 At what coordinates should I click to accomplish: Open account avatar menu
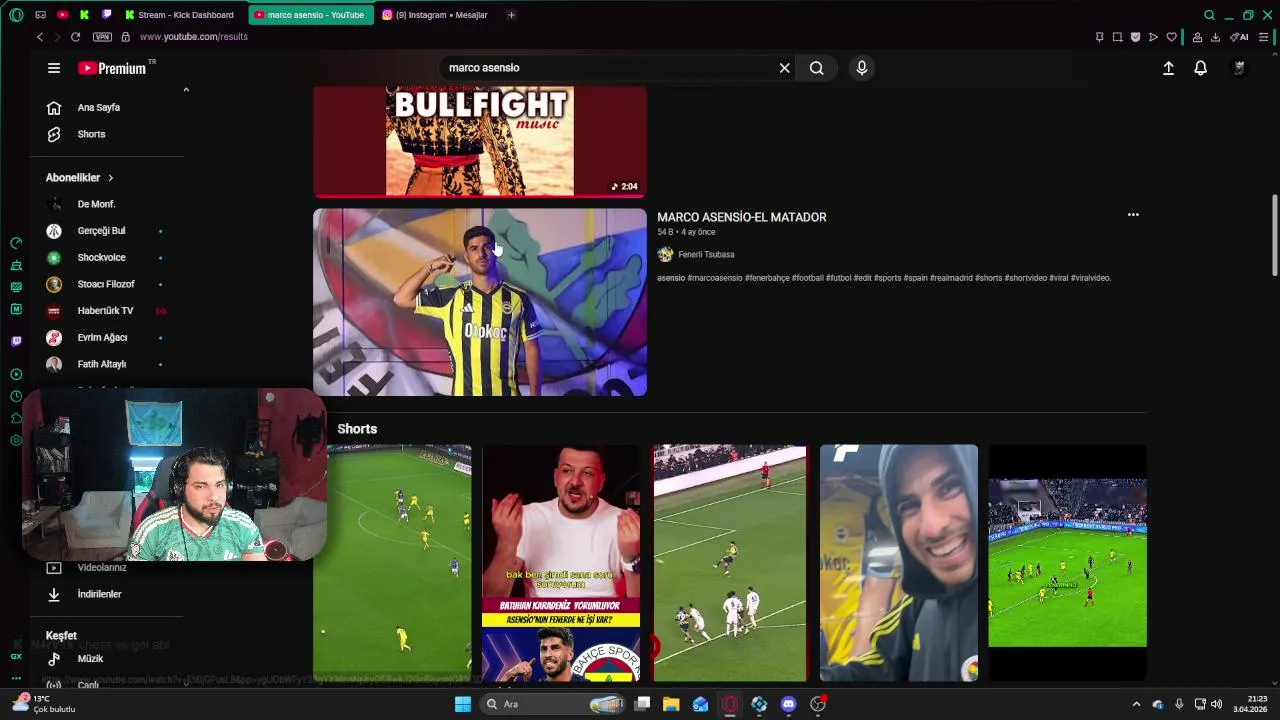(1239, 68)
